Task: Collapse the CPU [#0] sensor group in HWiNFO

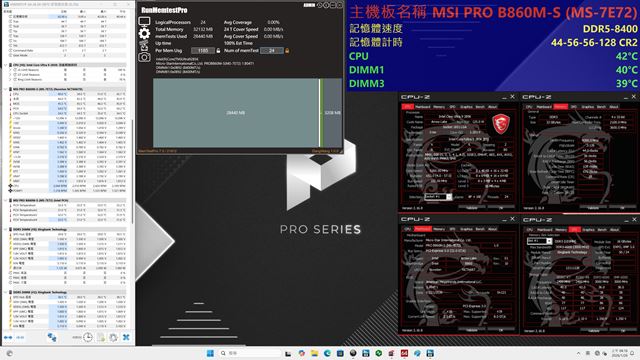Action: tap(5, 65)
